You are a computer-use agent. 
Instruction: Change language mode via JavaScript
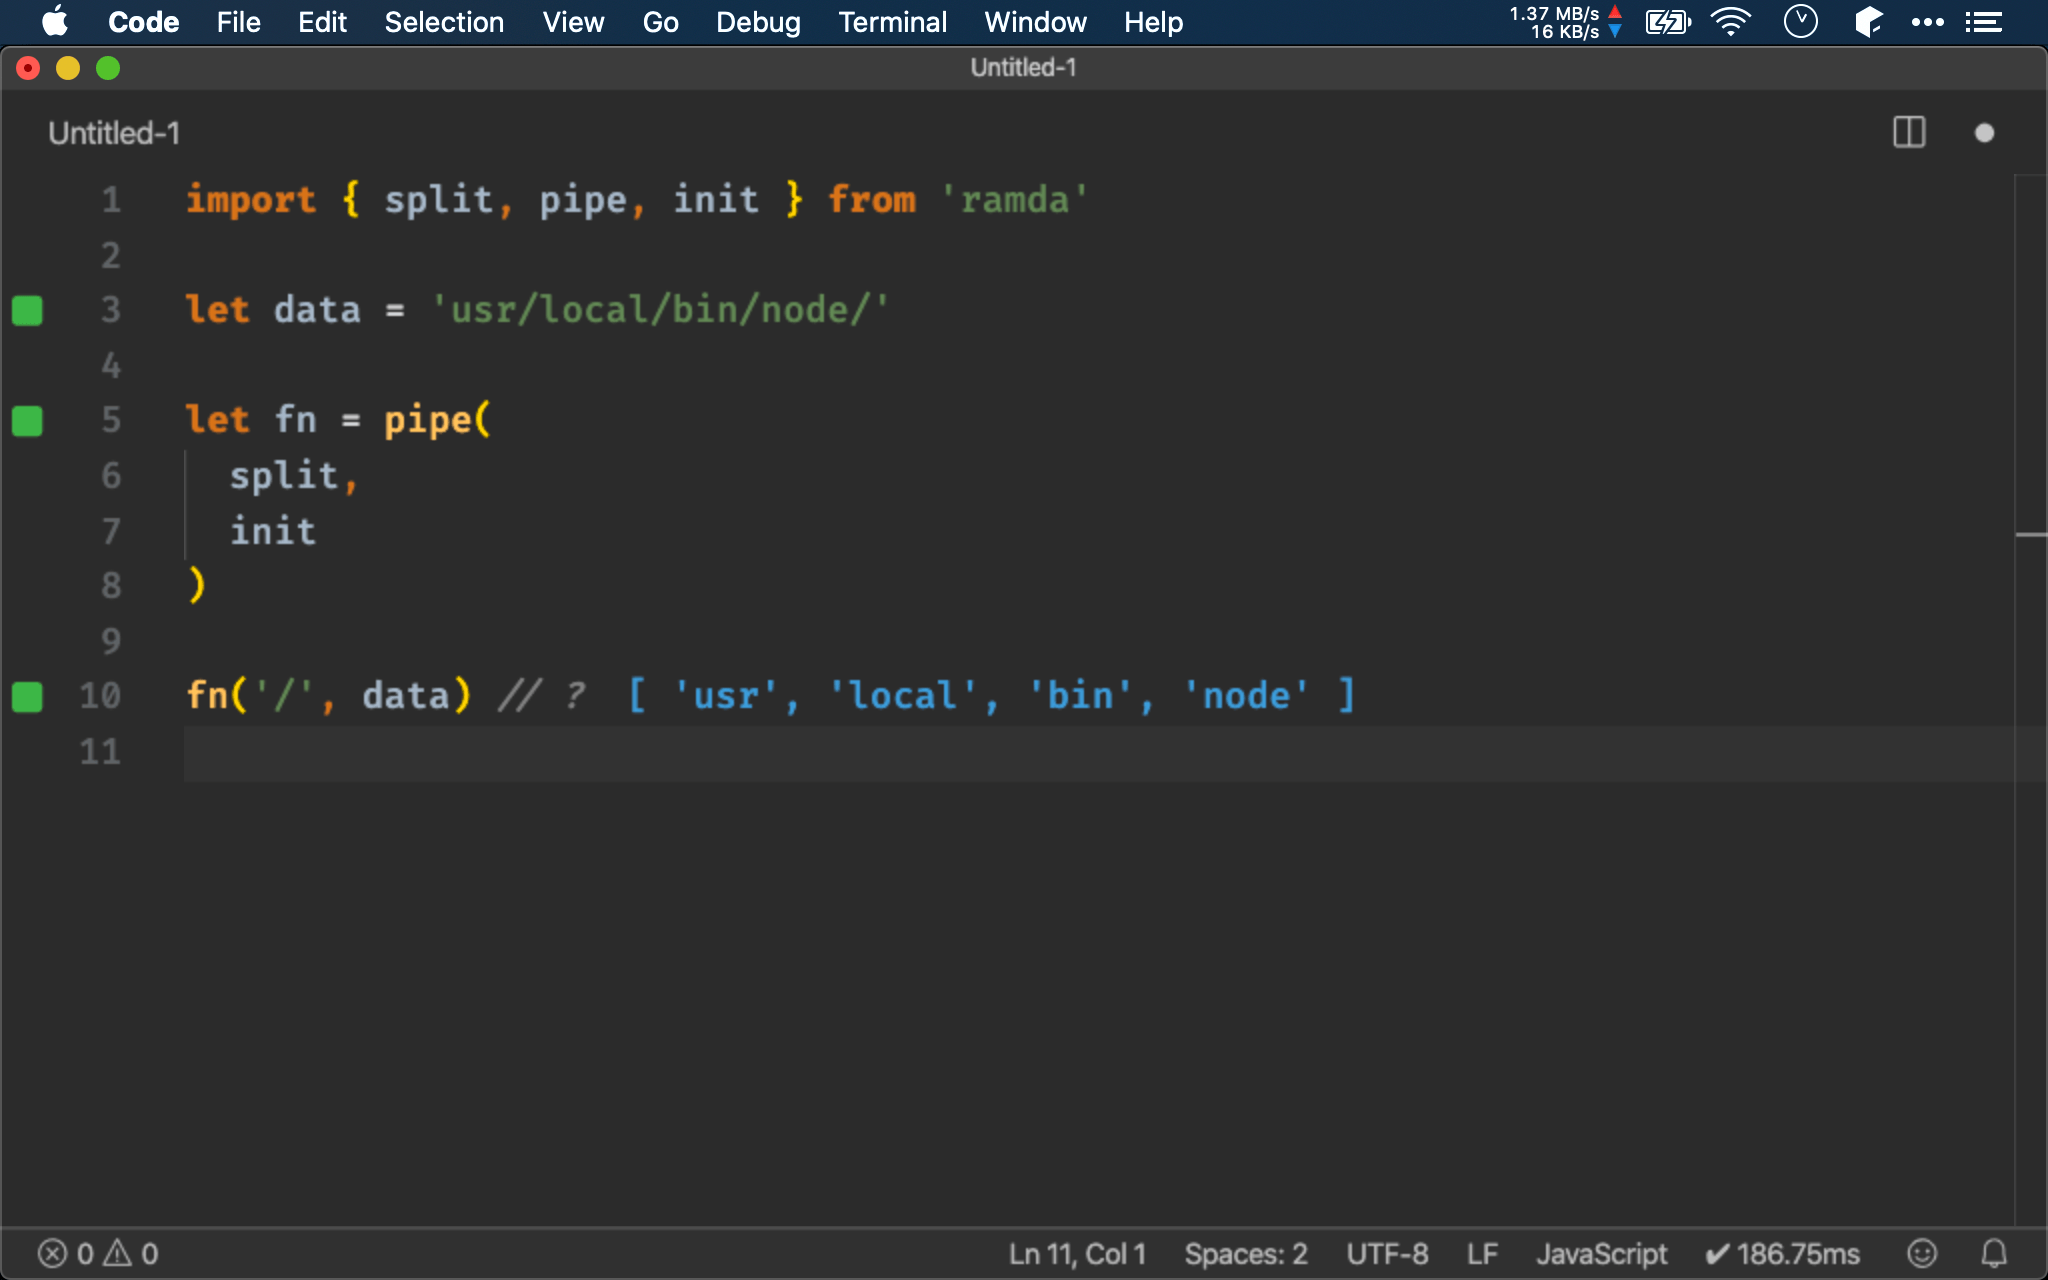coord(1601,1254)
